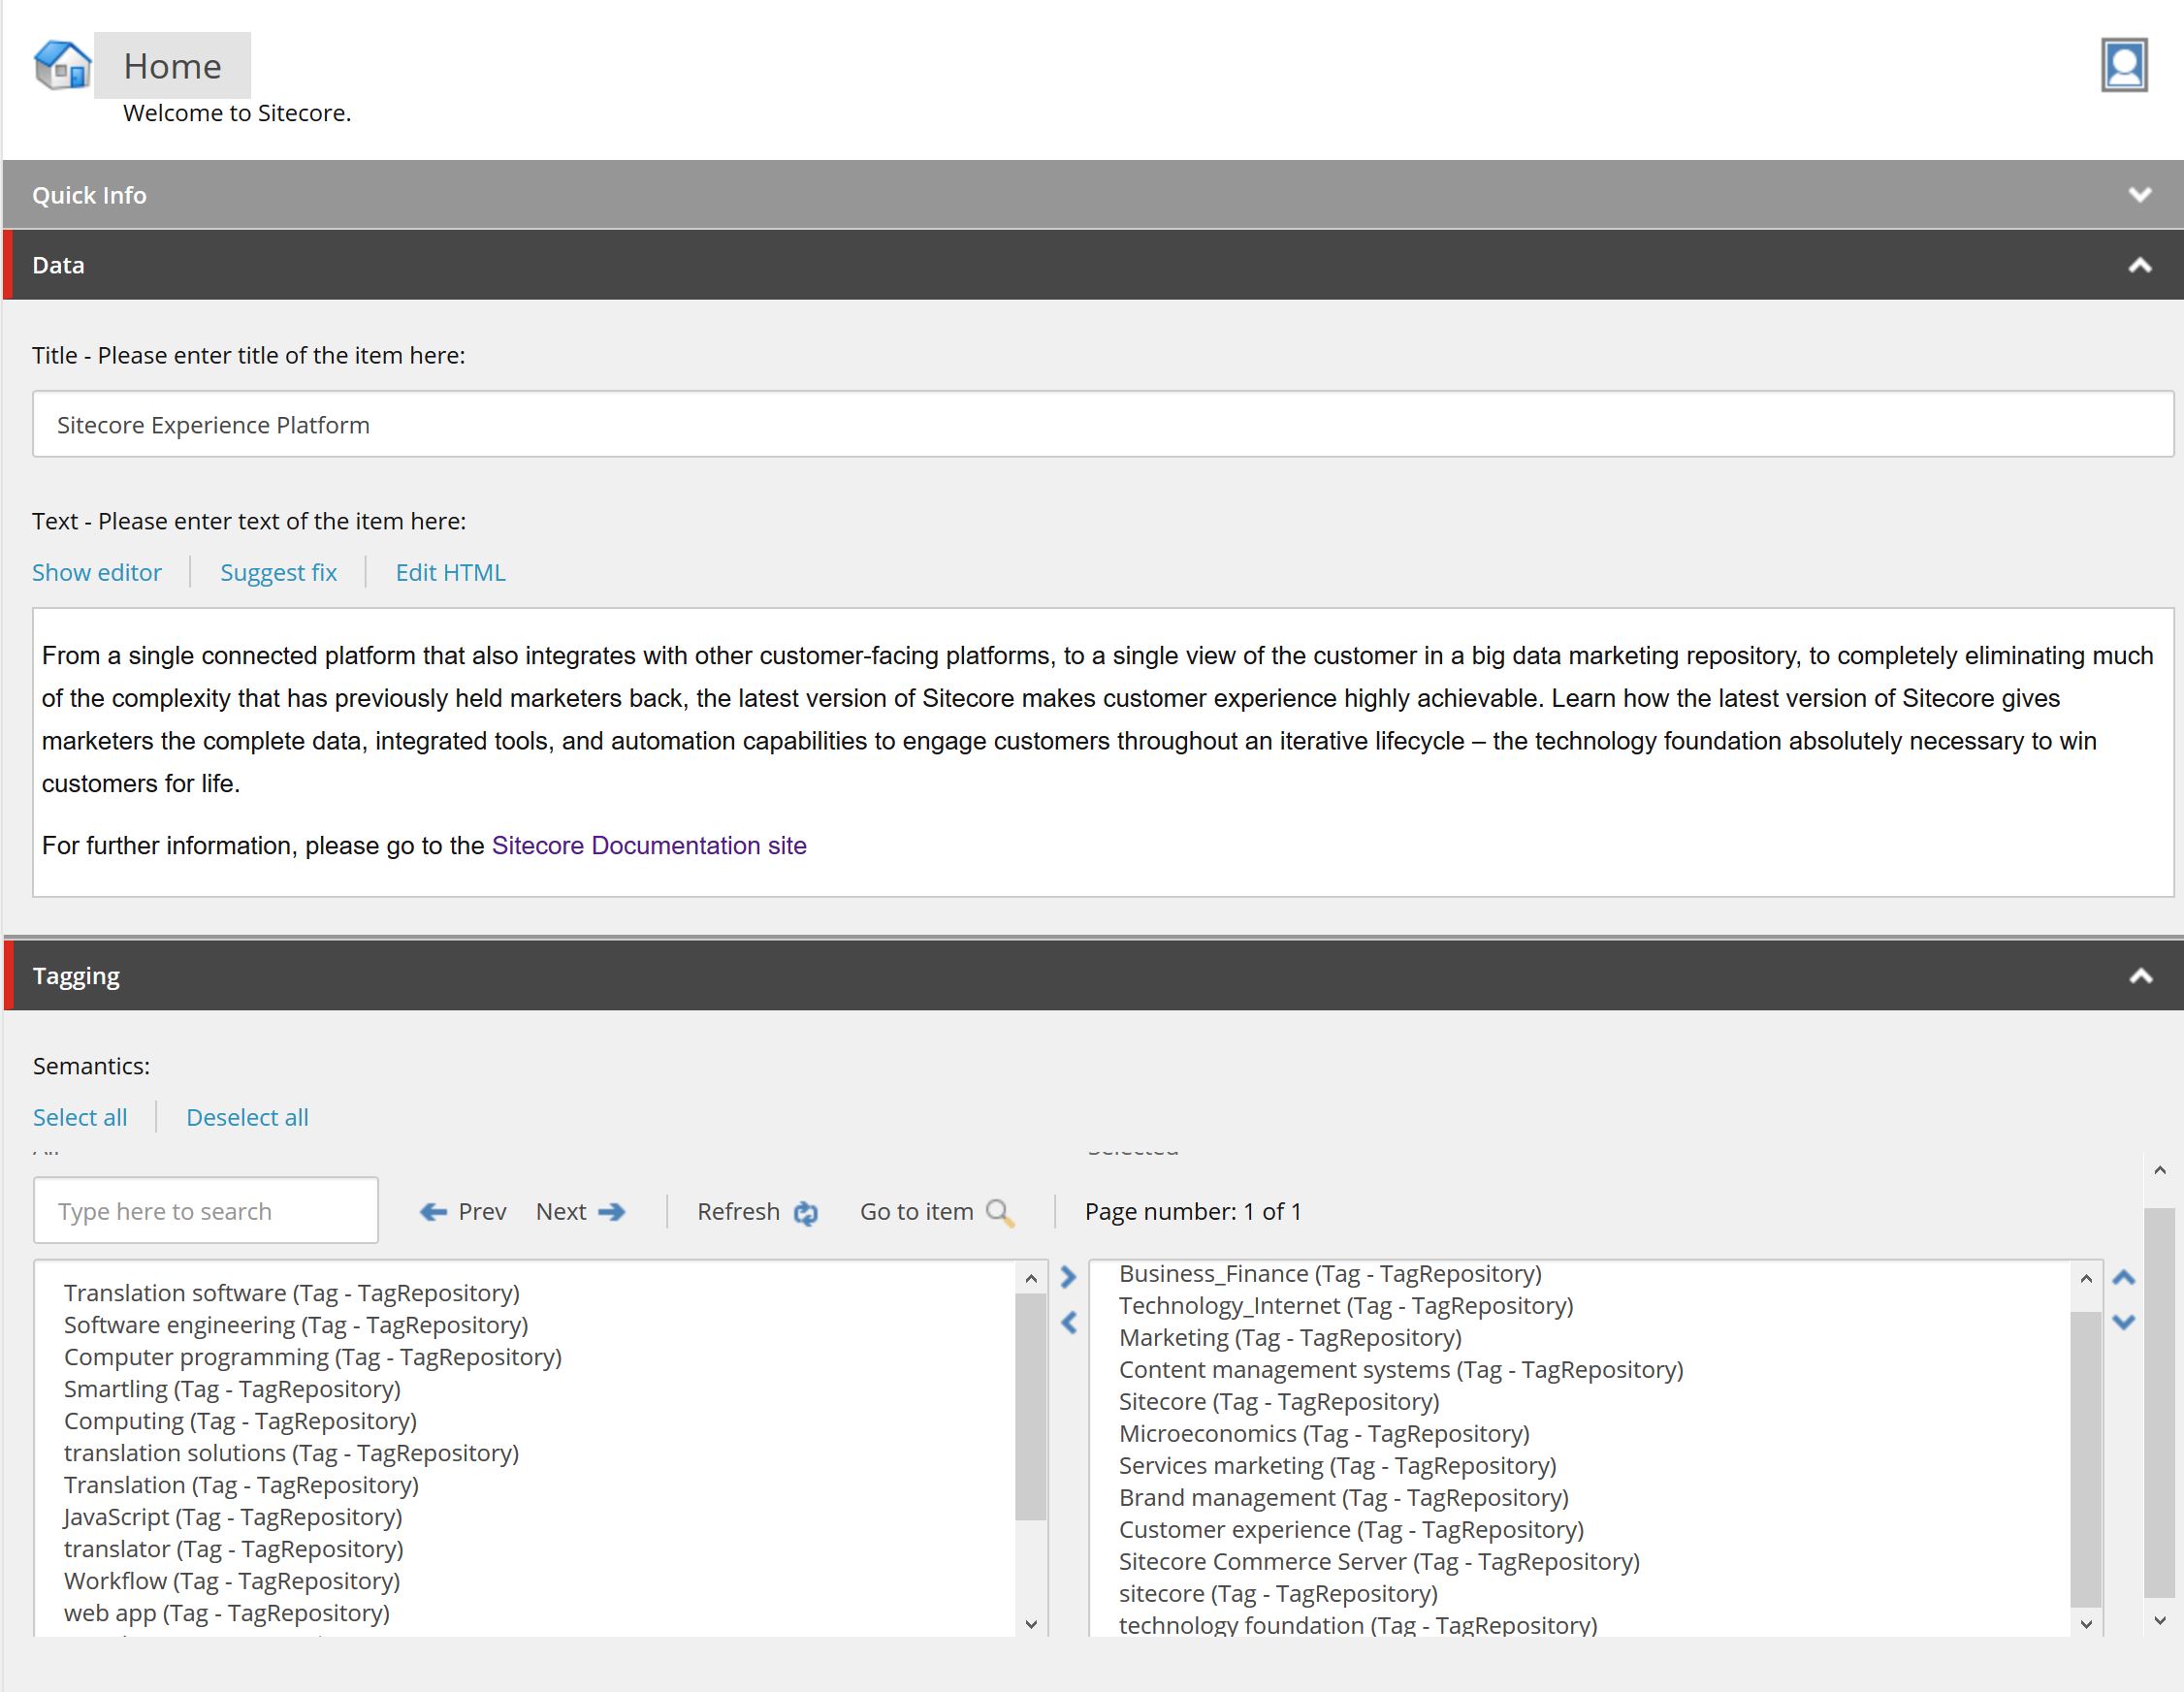
Task: Click down arrow of All list scrollbar
Action: click(1031, 1625)
